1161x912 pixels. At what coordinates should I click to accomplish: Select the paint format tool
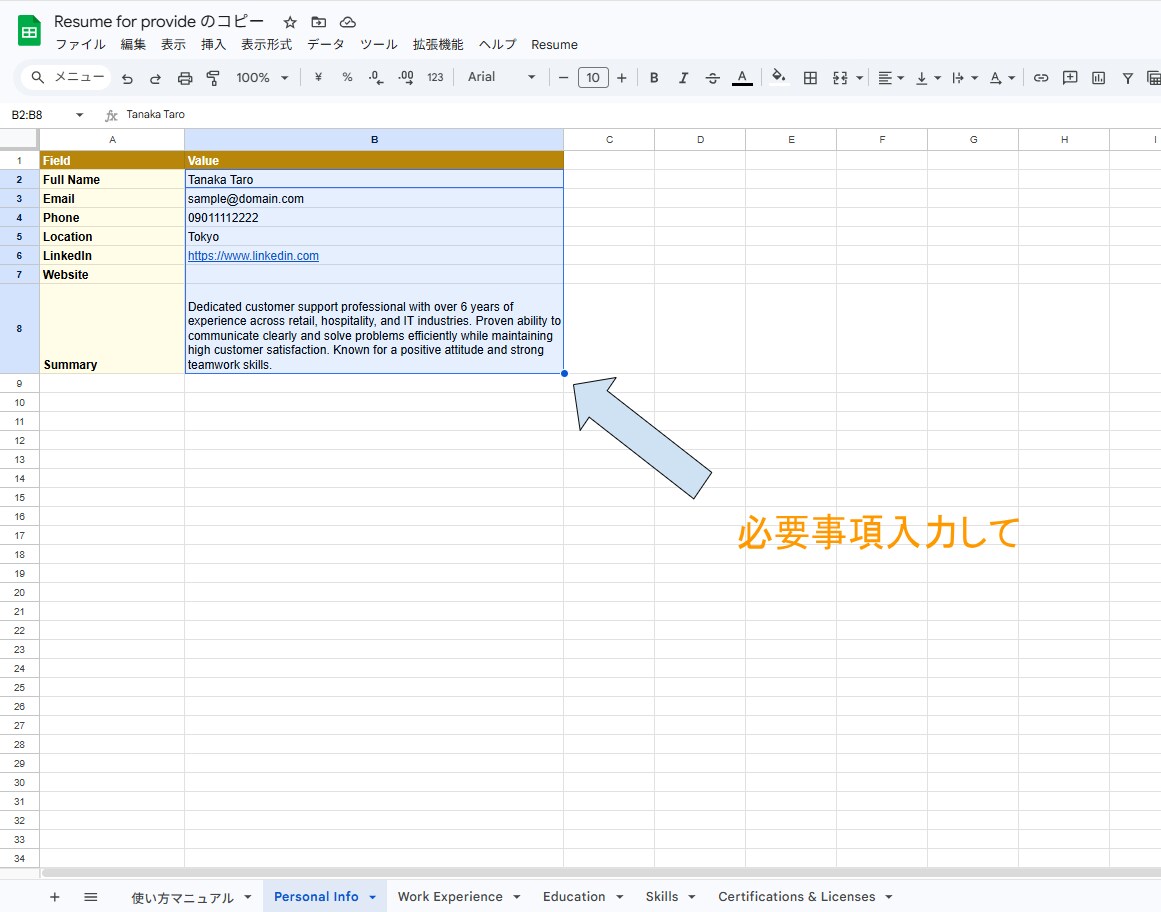tap(213, 78)
